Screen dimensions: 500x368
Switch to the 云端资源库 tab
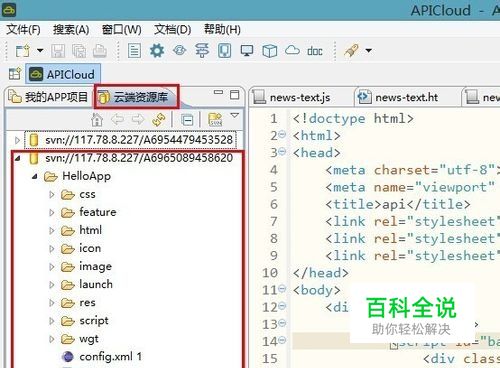pyautogui.click(x=137, y=97)
